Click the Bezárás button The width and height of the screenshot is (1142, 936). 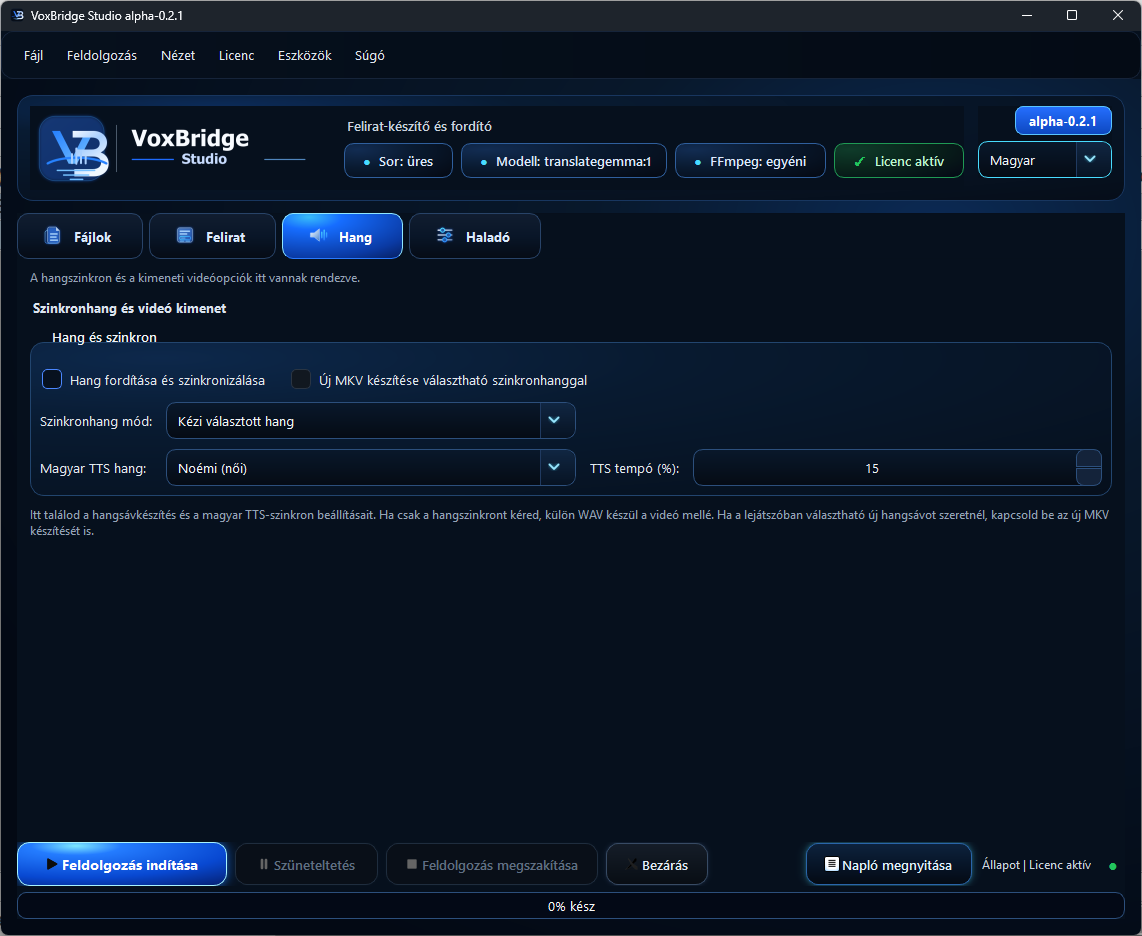click(656, 864)
